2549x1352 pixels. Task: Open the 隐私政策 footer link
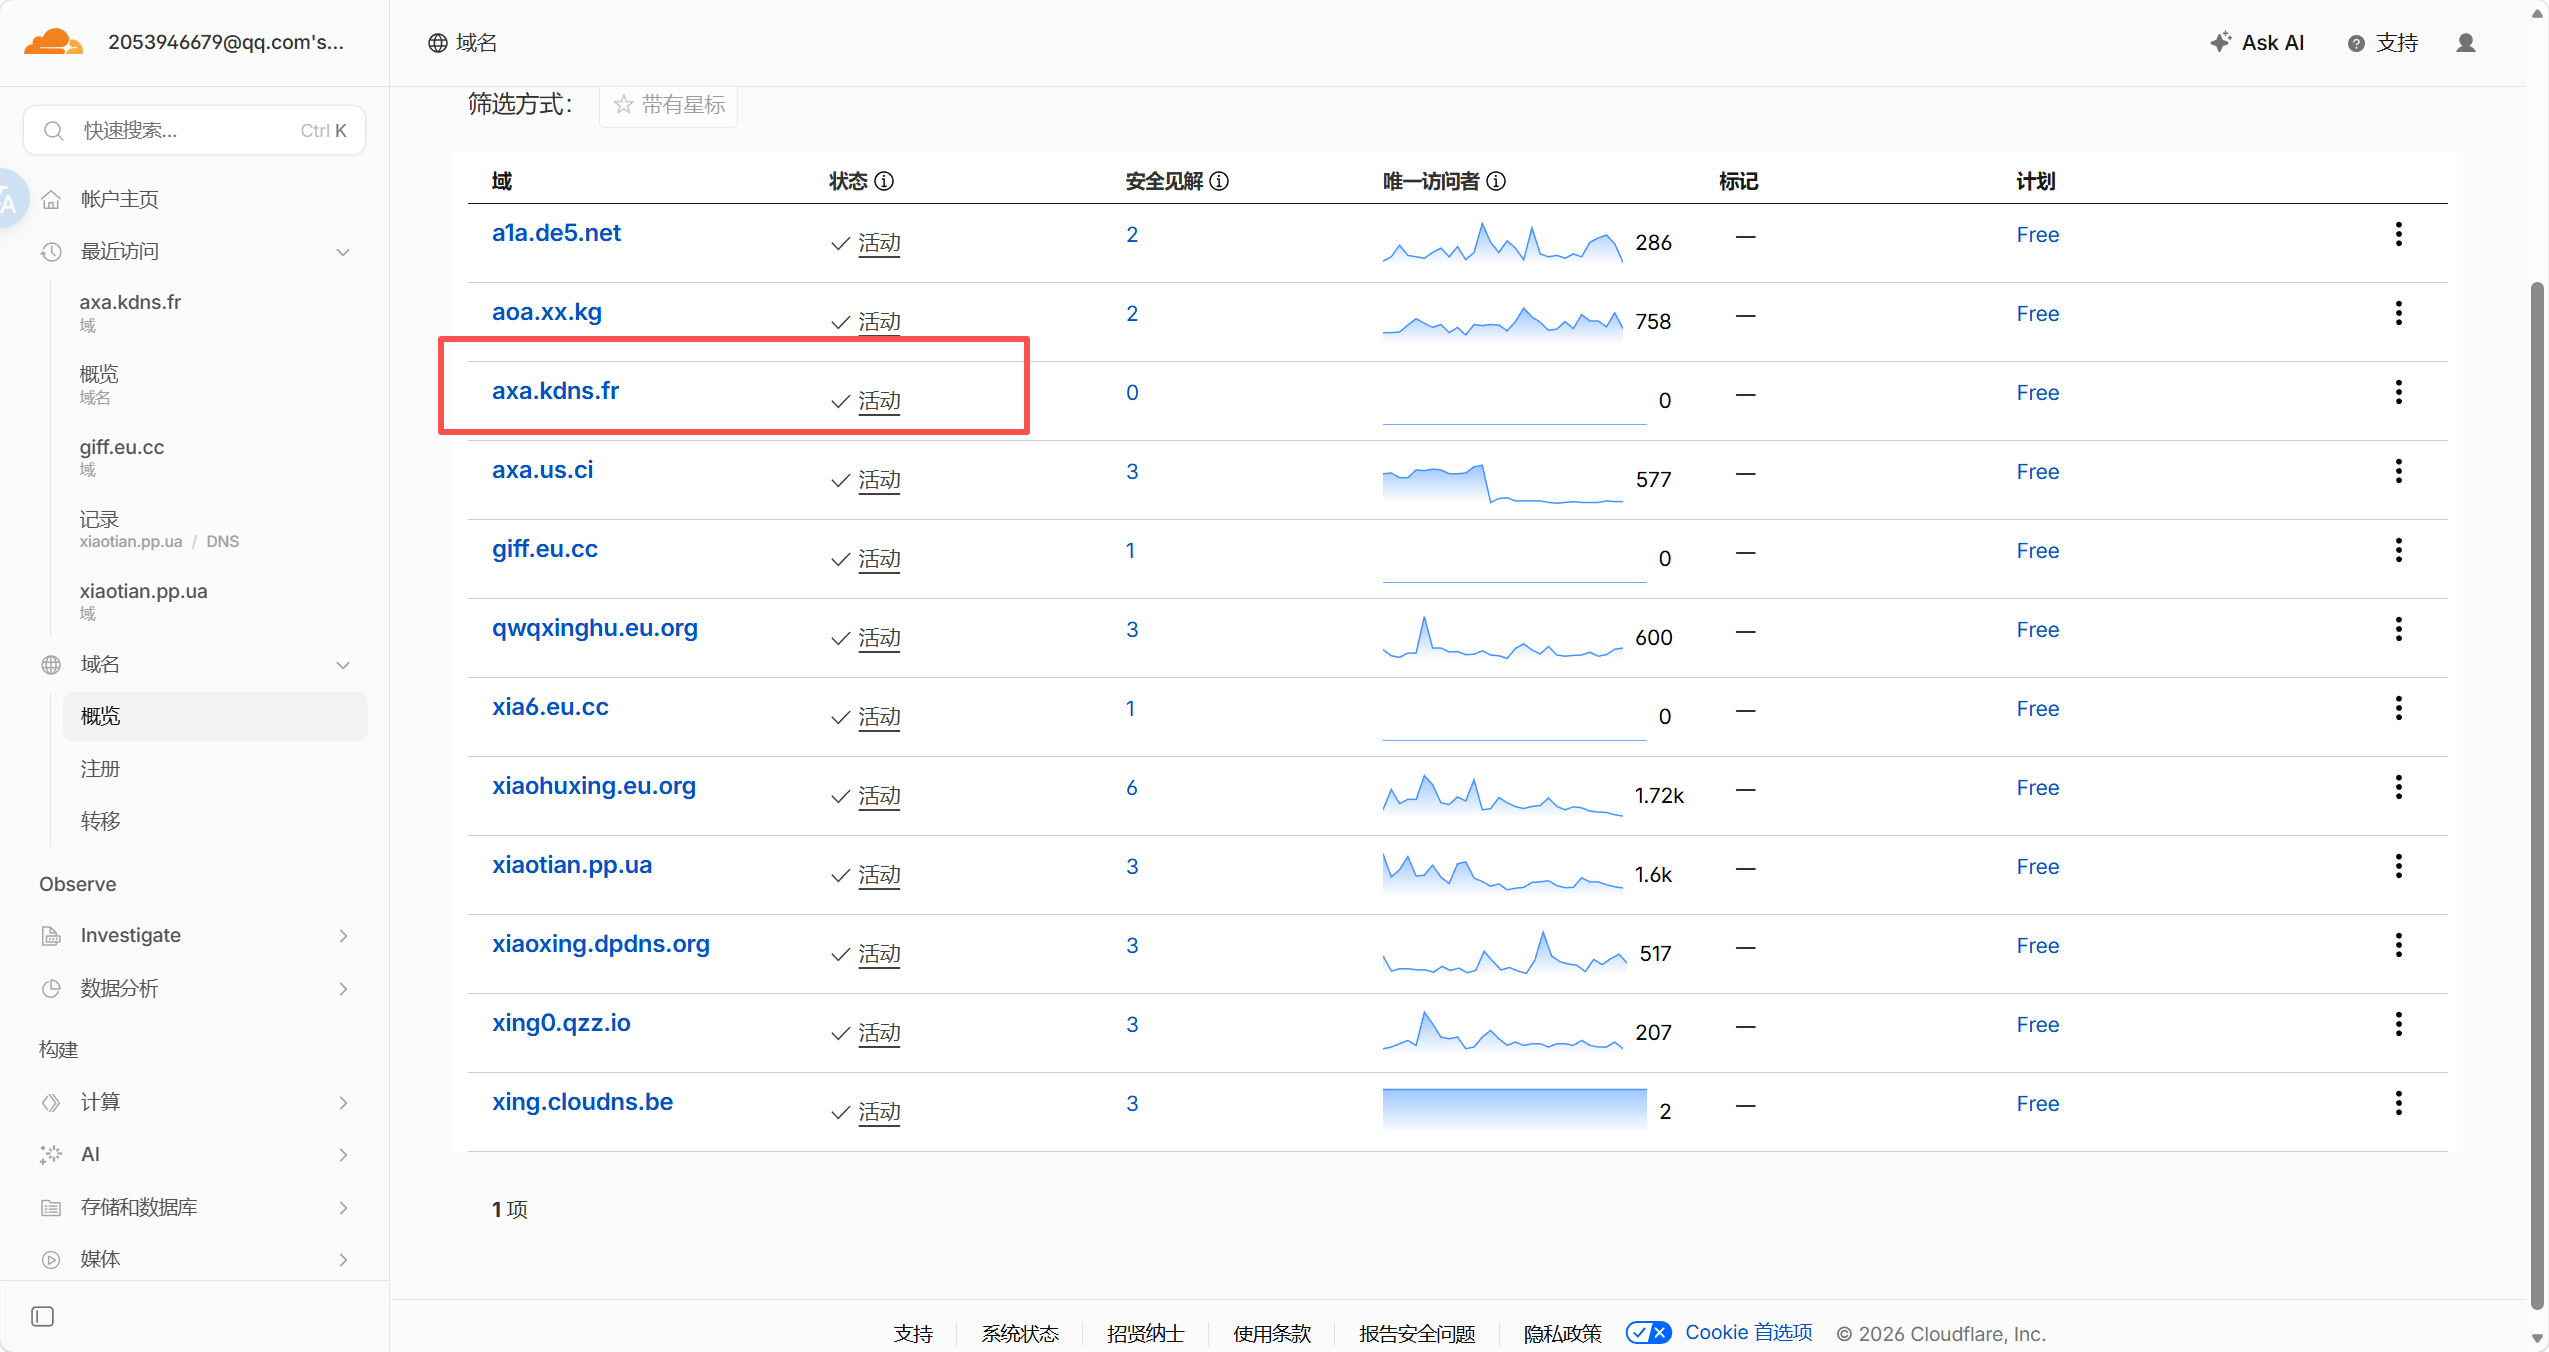(x=1562, y=1333)
